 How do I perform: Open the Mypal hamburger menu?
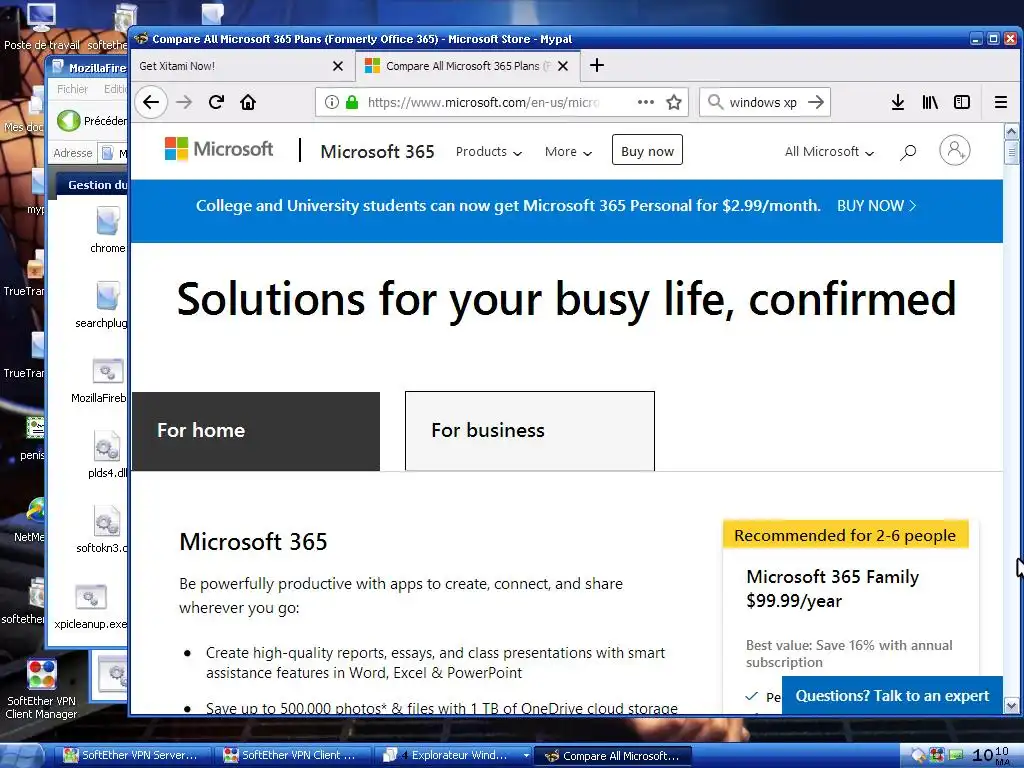tap(1000, 102)
